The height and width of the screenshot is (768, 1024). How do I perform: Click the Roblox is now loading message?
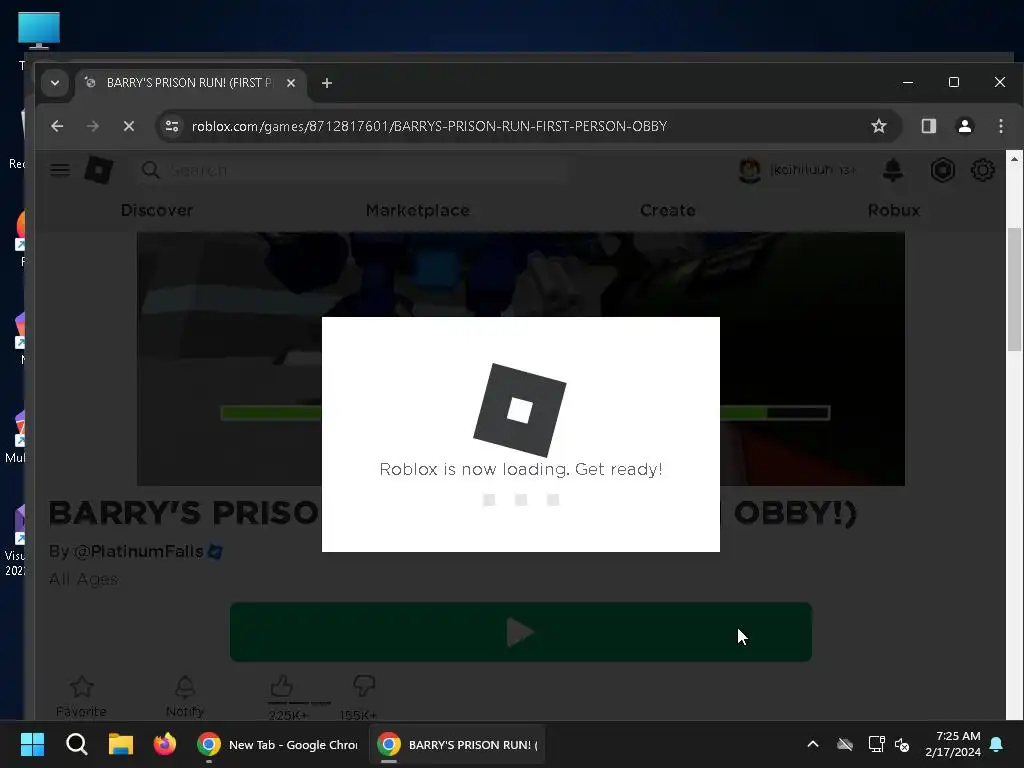(x=520, y=470)
